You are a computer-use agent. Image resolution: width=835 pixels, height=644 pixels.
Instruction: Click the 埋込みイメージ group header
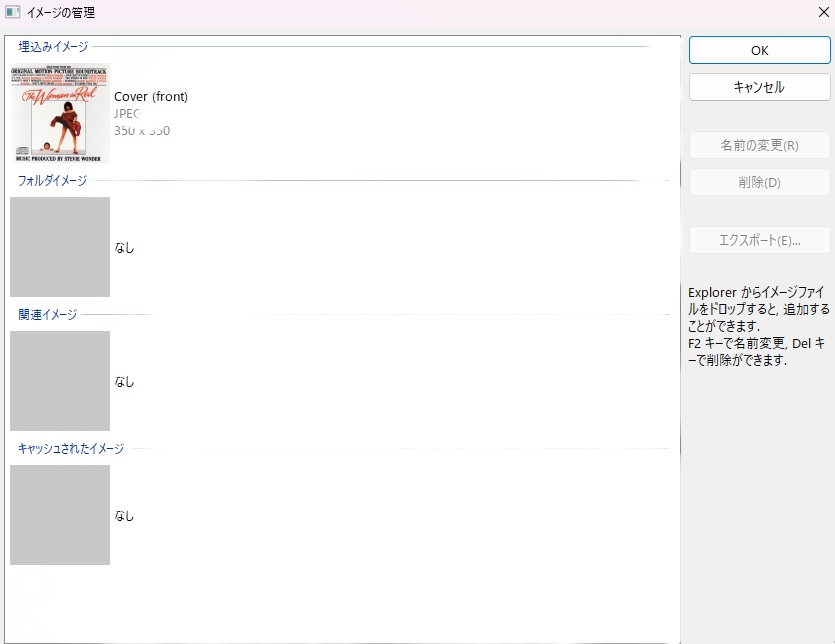coord(53,47)
